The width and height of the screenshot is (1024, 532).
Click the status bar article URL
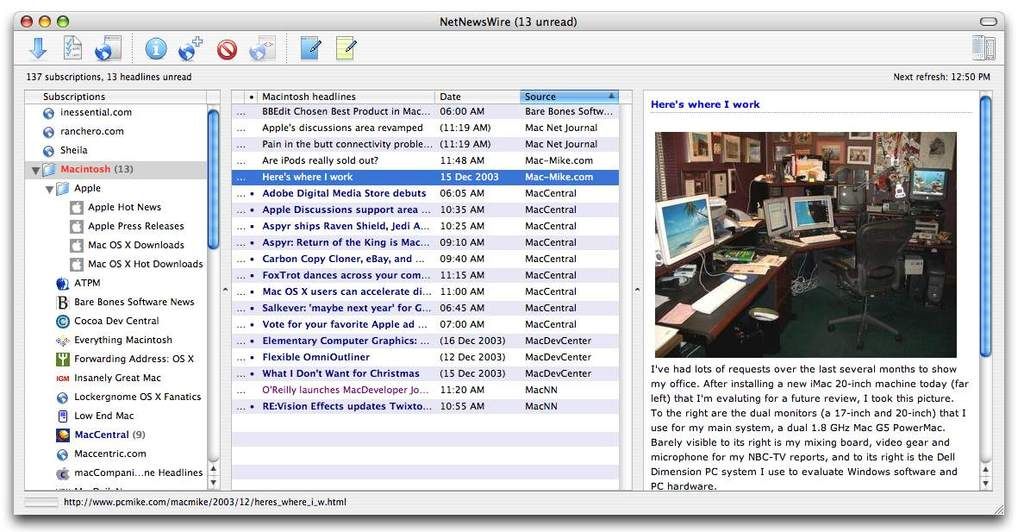(x=205, y=502)
